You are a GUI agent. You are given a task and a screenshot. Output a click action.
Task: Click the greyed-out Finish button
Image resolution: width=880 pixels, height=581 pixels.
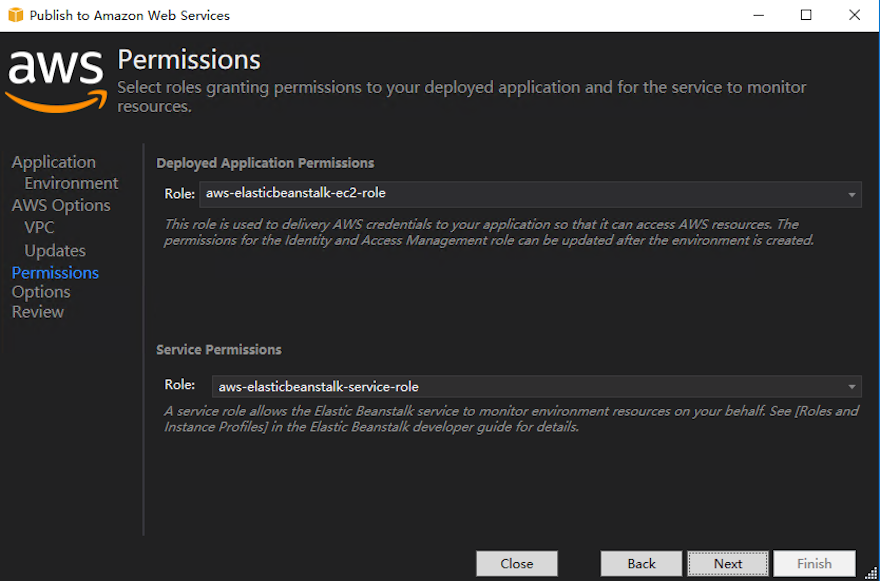pyautogui.click(x=814, y=563)
